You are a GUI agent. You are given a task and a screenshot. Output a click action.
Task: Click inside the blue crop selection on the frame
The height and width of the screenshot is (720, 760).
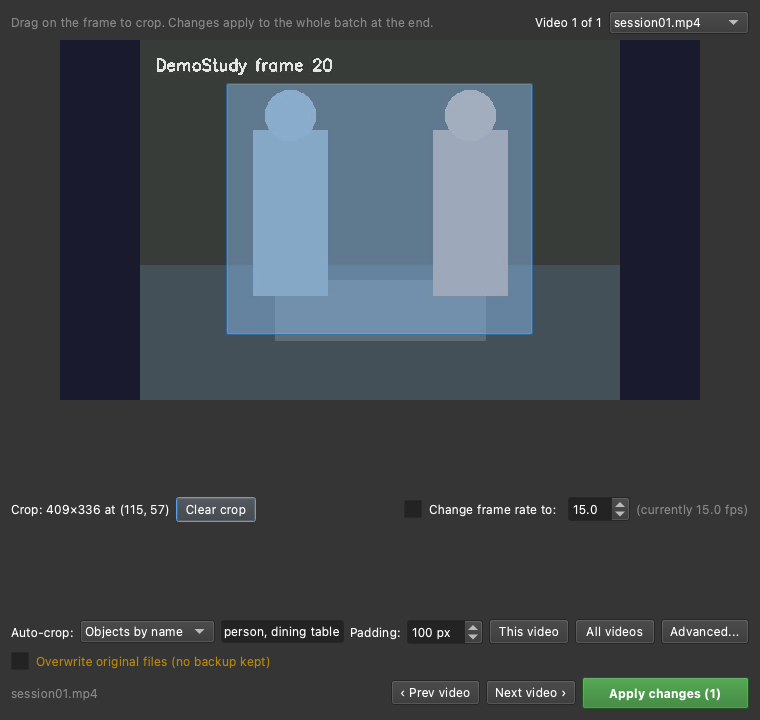pos(380,208)
